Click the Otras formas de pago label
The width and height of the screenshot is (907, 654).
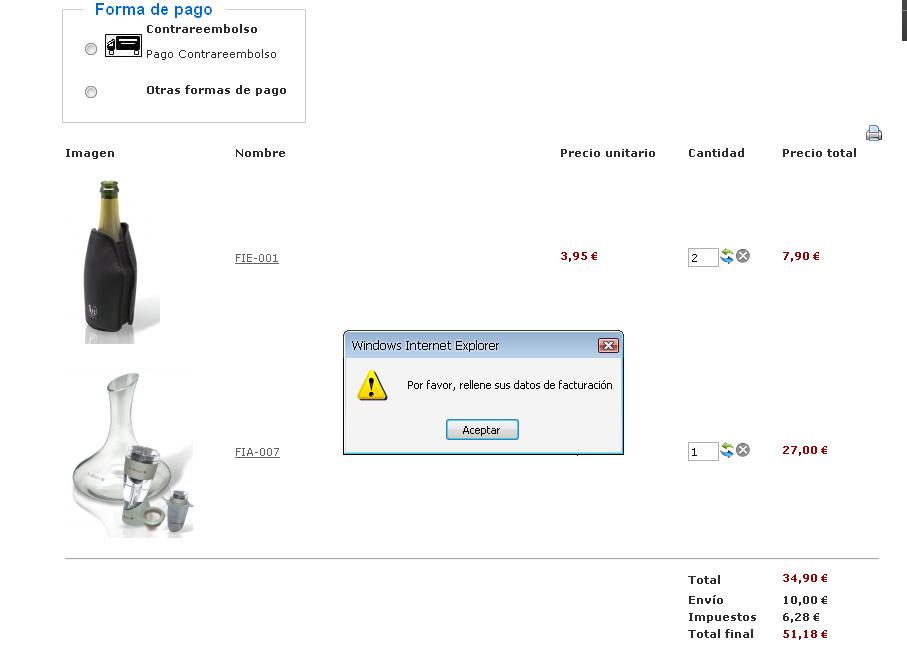tap(216, 90)
